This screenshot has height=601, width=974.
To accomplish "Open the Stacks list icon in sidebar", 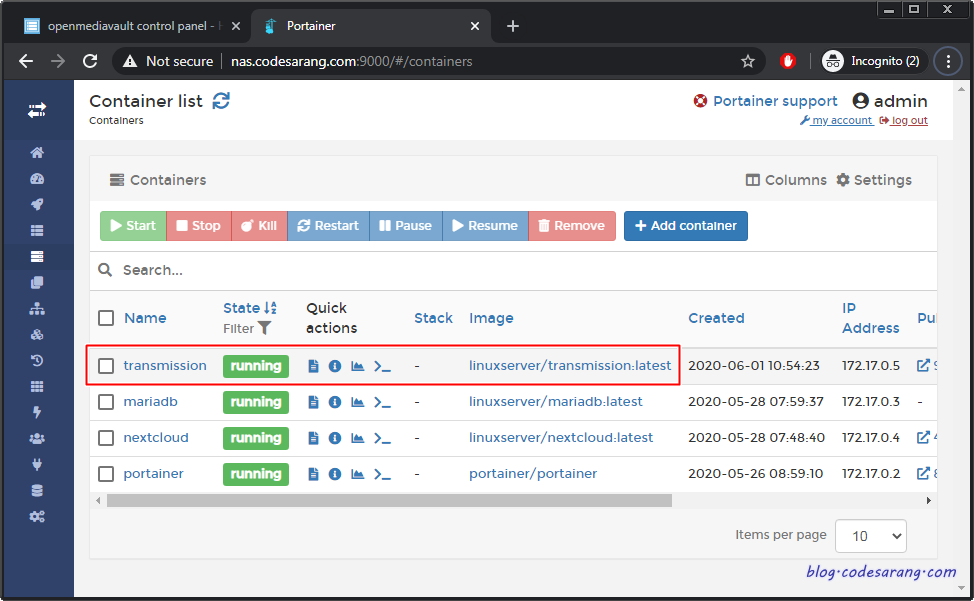I will click(x=37, y=231).
